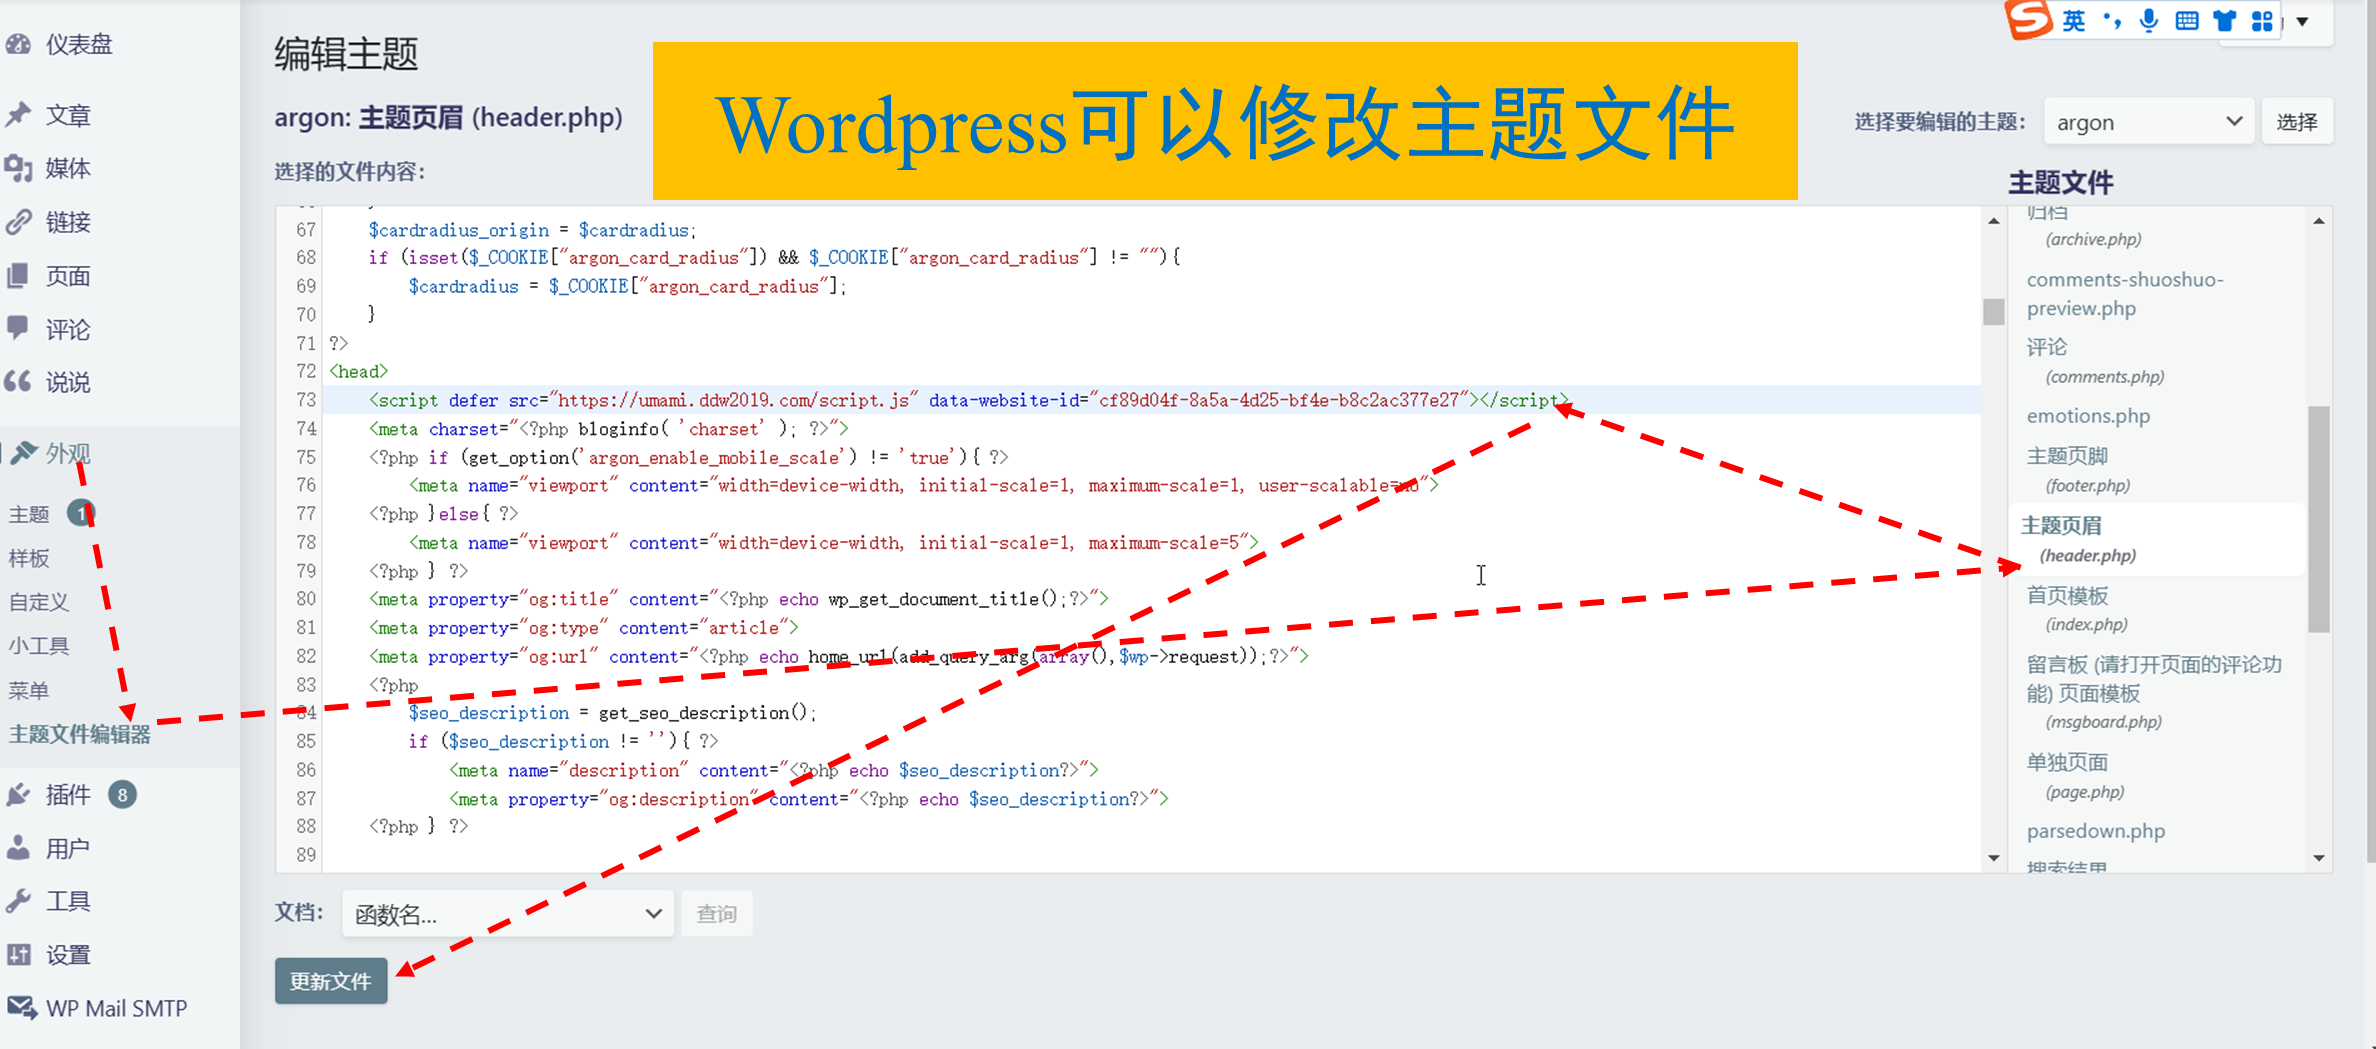Click the 更新文件 button
Image resolution: width=2376 pixels, height=1049 pixels.
click(331, 981)
